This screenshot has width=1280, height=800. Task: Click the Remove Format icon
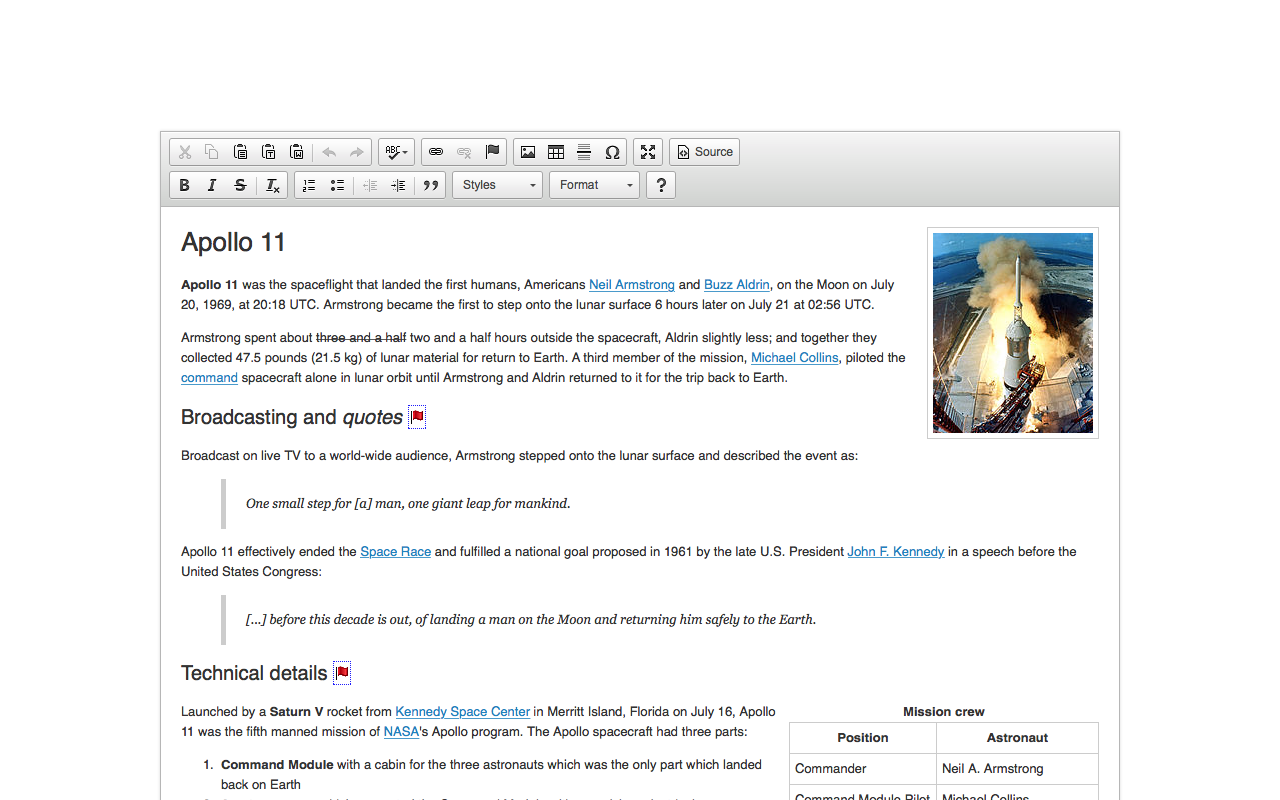pyautogui.click(x=272, y=185)
